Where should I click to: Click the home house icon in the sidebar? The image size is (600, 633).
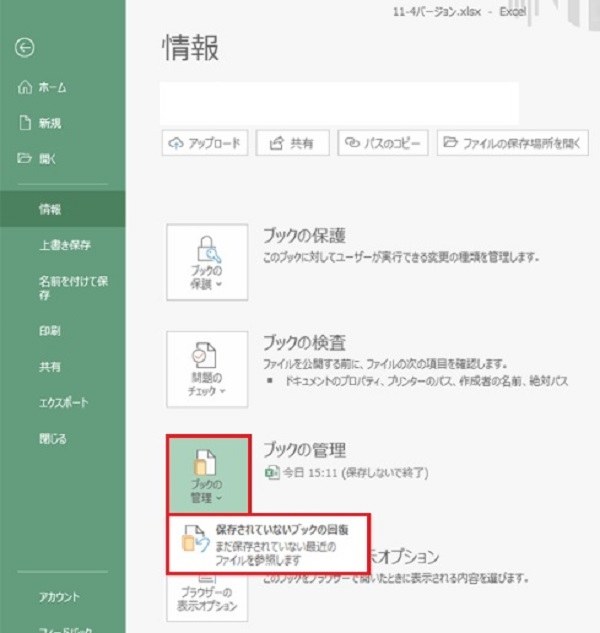(25, 87)
